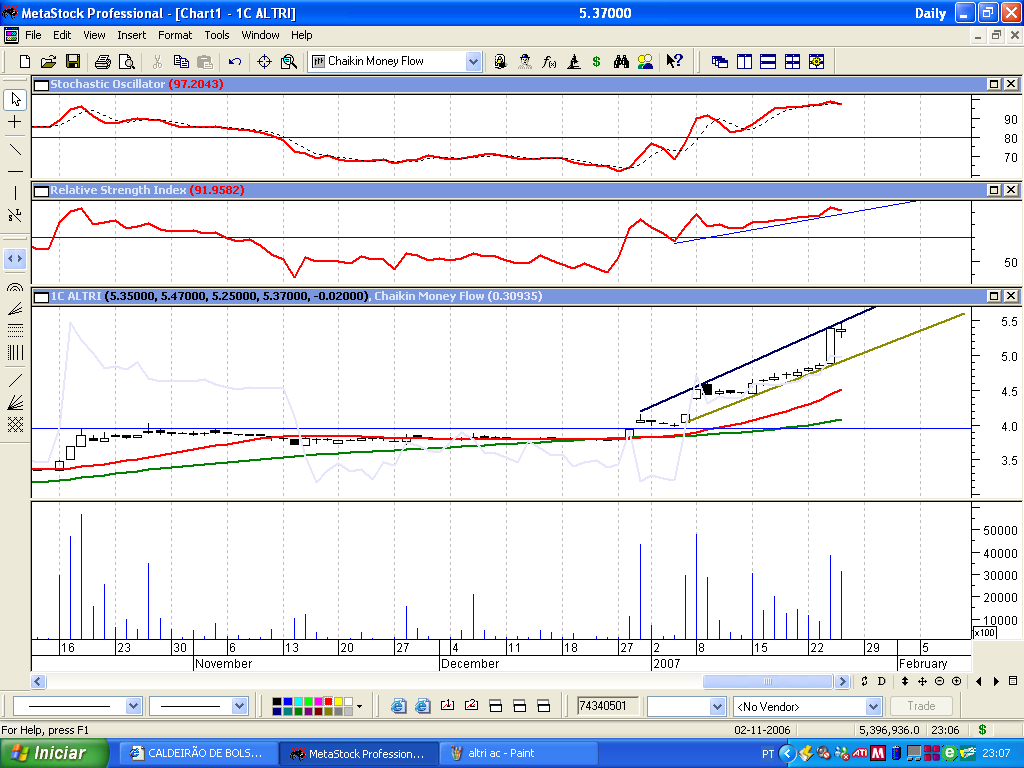The height and width of the screenshot is (768, 1024).
Task: Click the Save diskette icon in toolbar
Action: [x=72, y=61]
